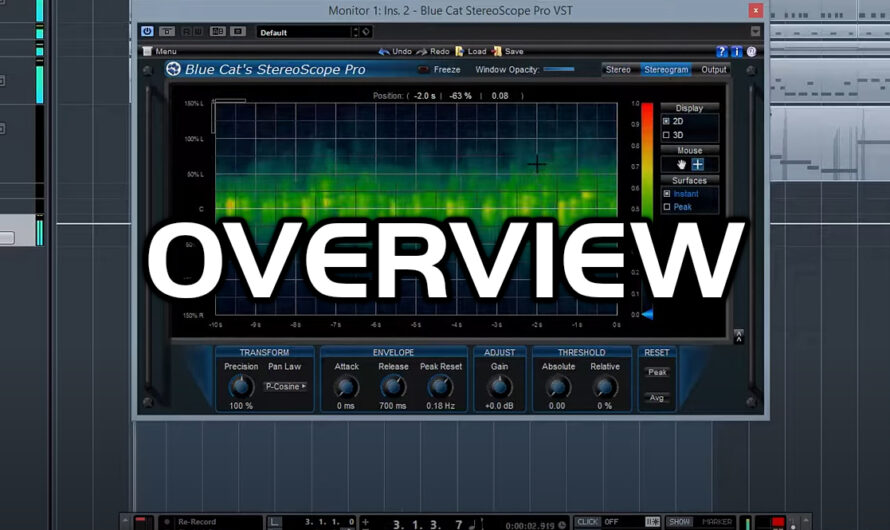Click Undo in the plugin toolbar

(395, 51)
